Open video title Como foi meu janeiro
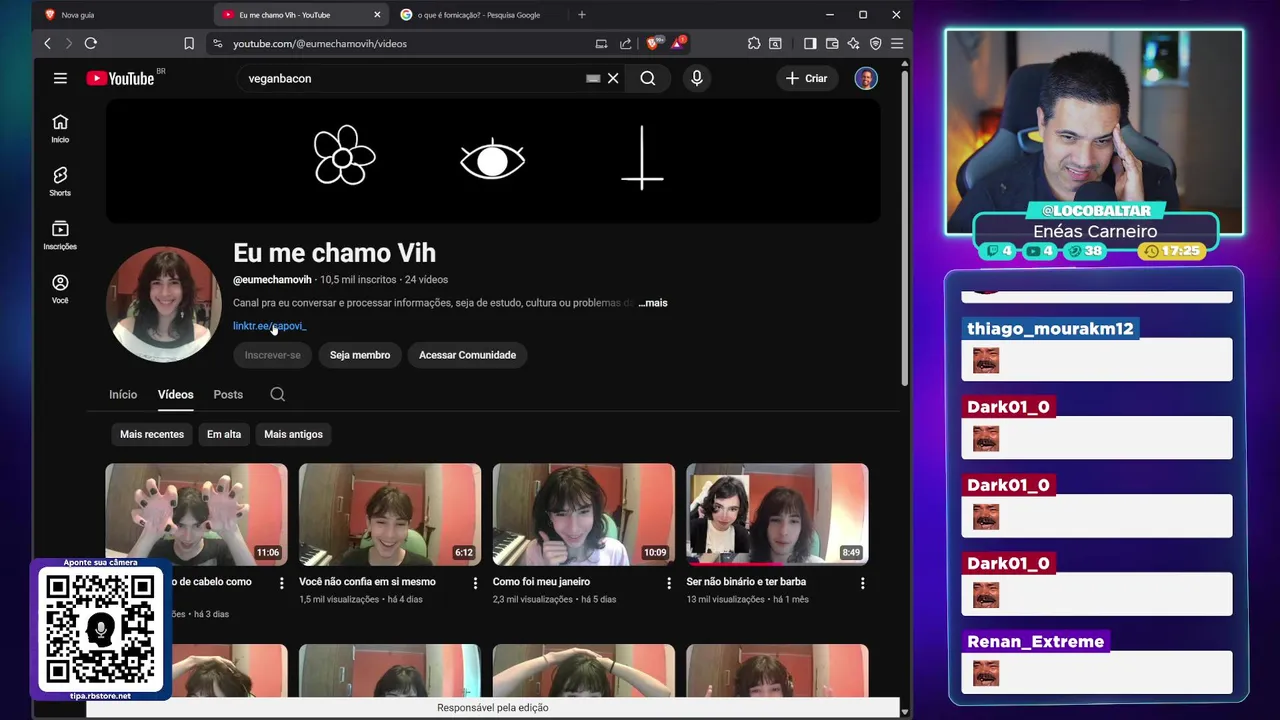Viewport: 1280px width, 720px height. click(541, 582)
